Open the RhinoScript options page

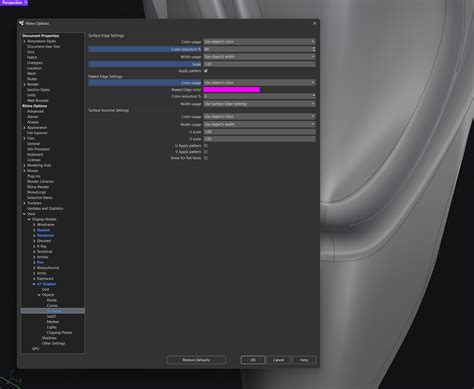37,192
